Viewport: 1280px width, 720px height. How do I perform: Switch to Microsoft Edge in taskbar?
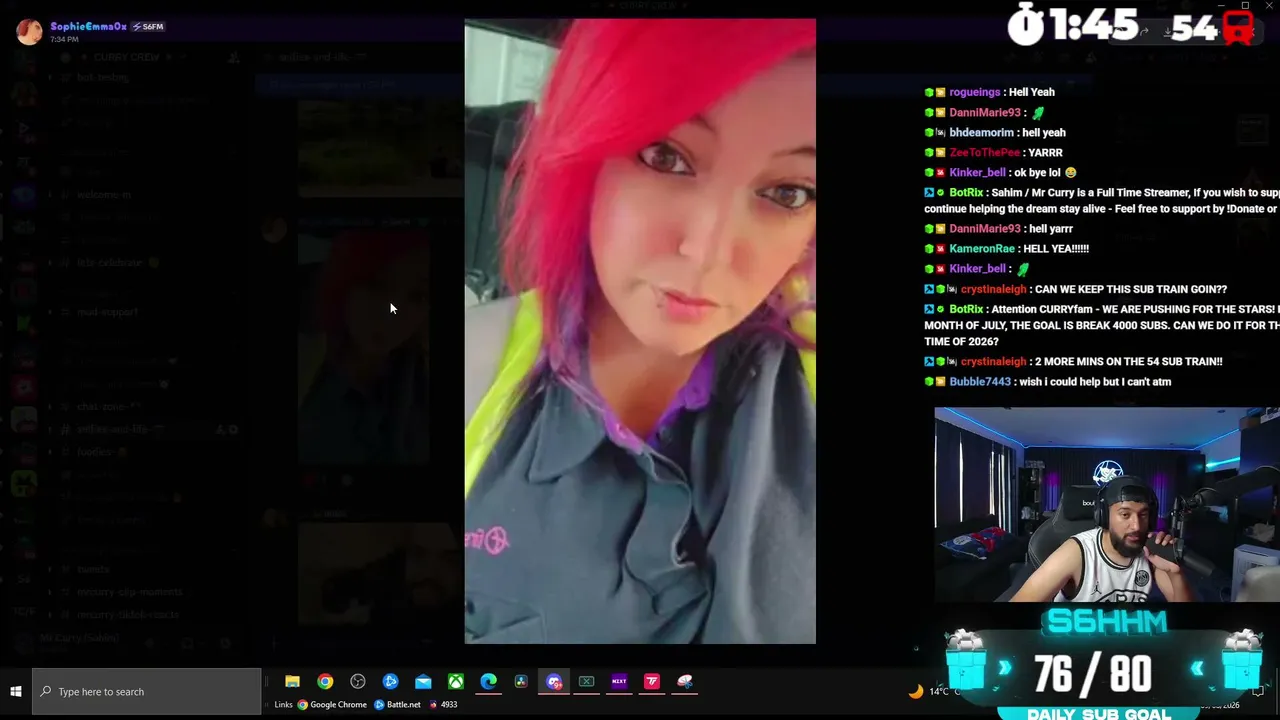(488, 682)
